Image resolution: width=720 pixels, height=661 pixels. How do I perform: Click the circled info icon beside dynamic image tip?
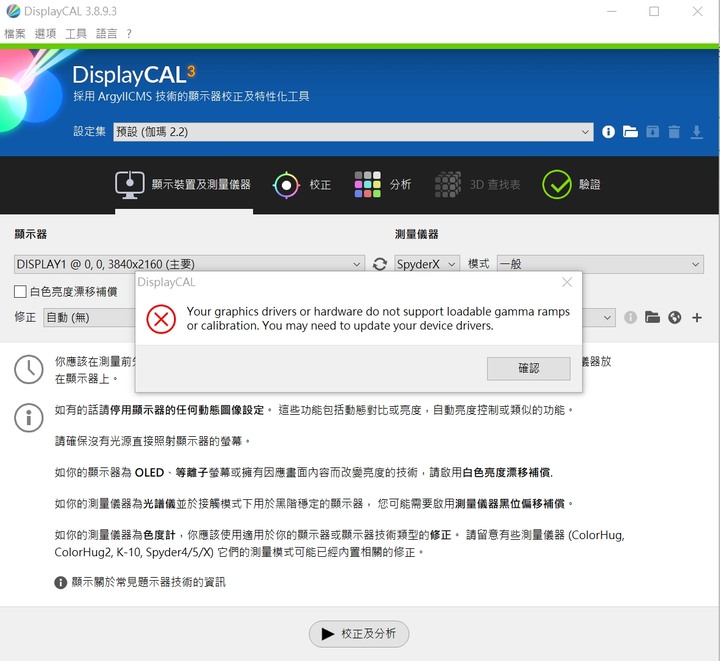pyautogui.click(x=28, y=418)
